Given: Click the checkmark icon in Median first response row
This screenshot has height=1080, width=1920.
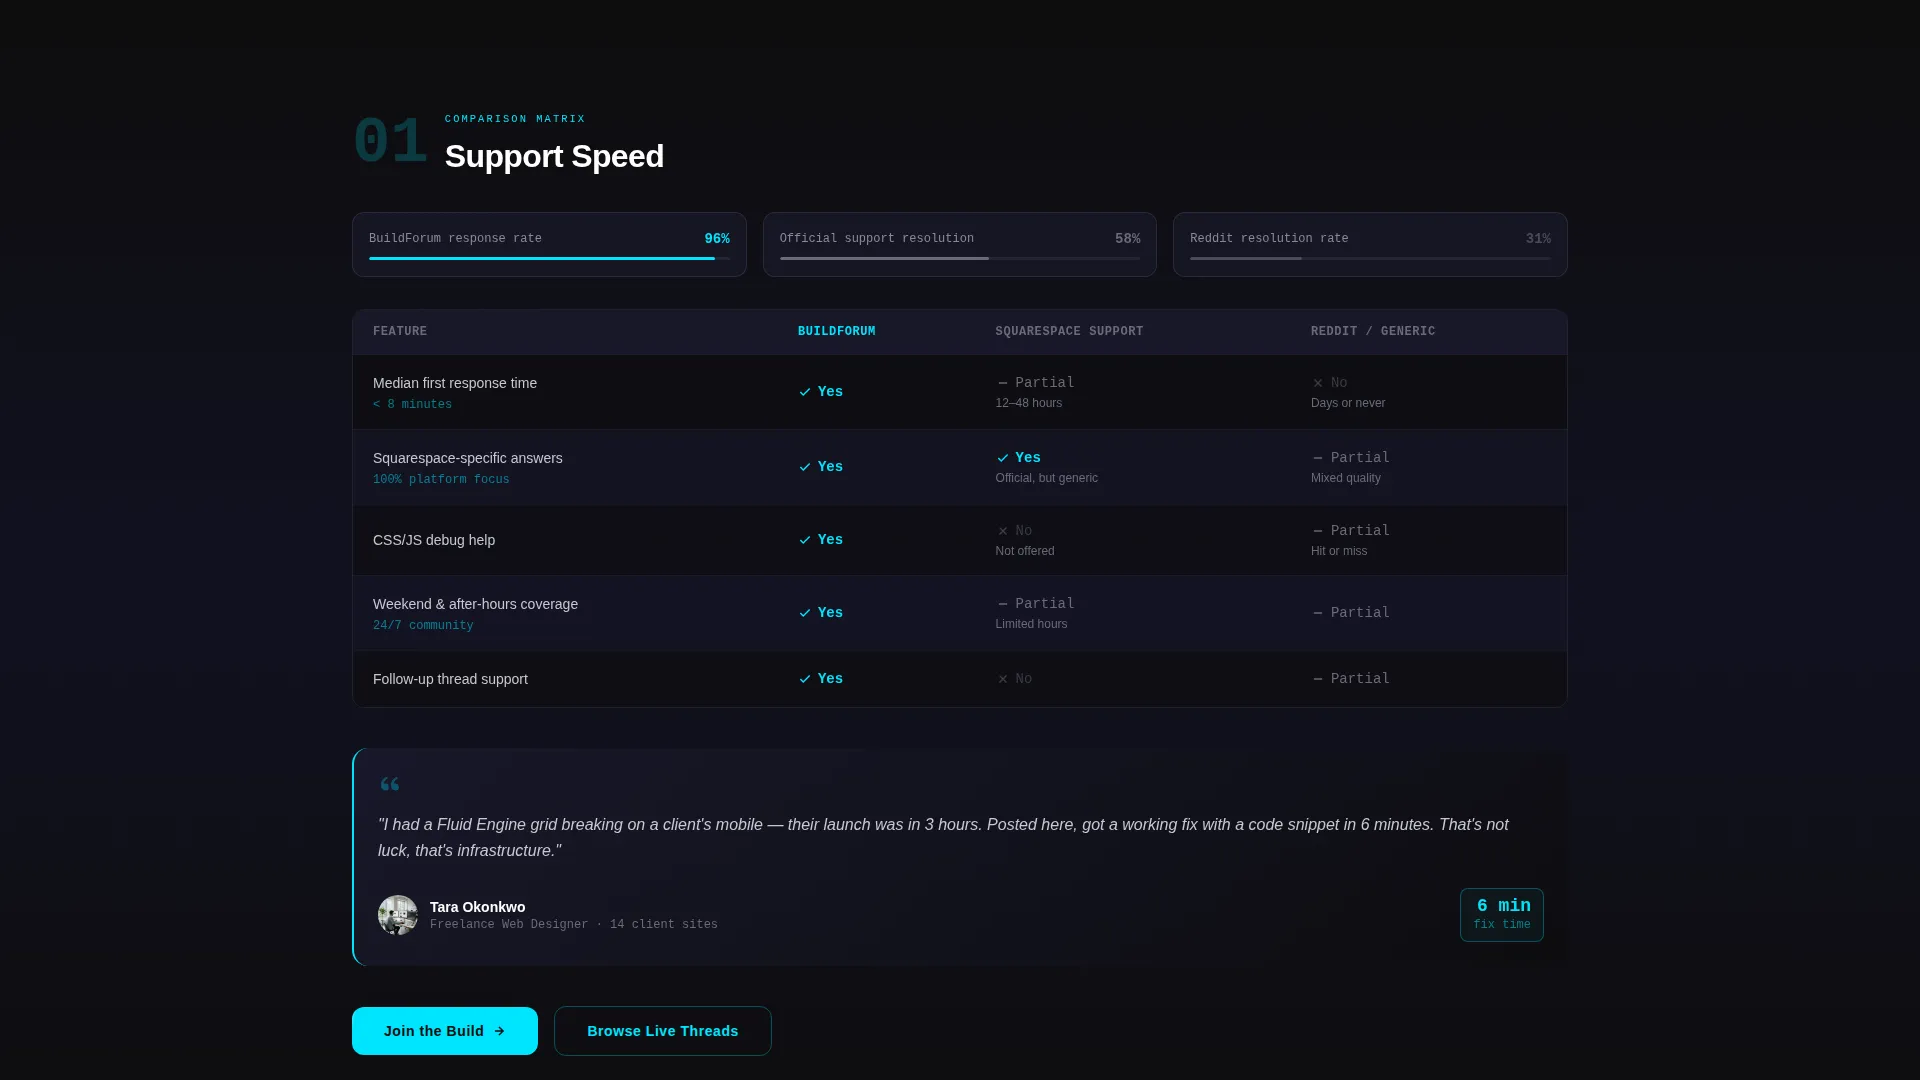Looking at the screenshot, I should [805, 392].
